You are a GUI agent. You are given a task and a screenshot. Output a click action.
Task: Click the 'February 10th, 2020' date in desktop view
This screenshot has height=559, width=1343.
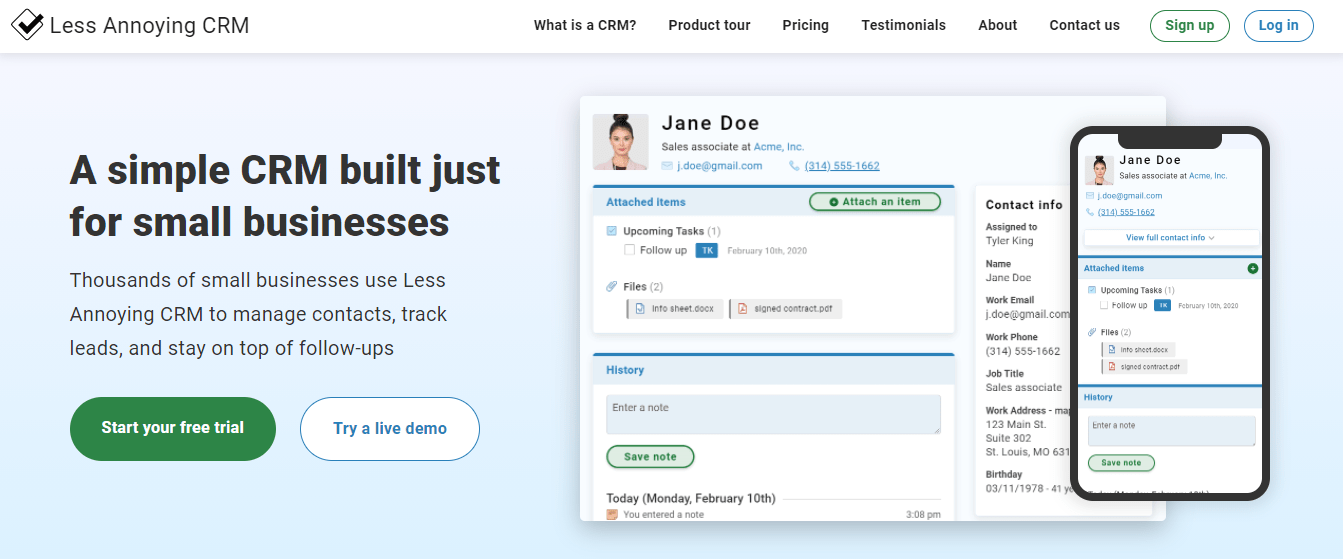click(x=767, y=251)
